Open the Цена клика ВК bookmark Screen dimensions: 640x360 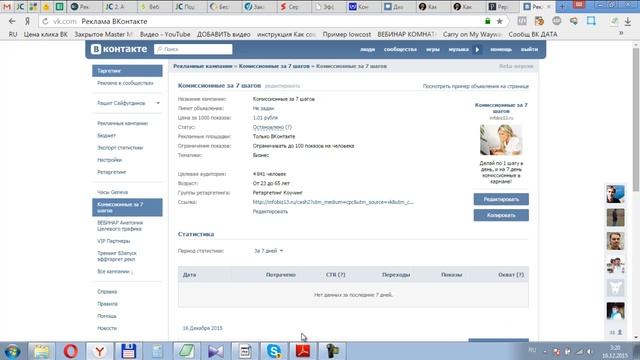[x=45, y=34]
